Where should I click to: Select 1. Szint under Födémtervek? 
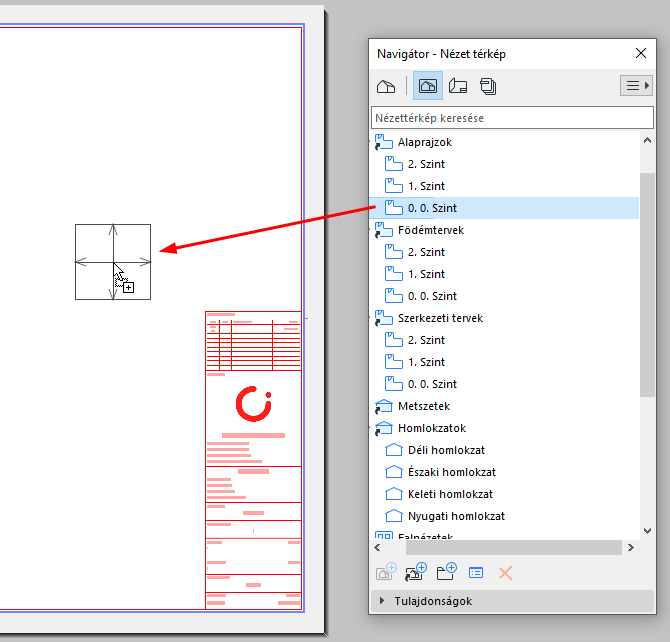[x=426, y=274]
